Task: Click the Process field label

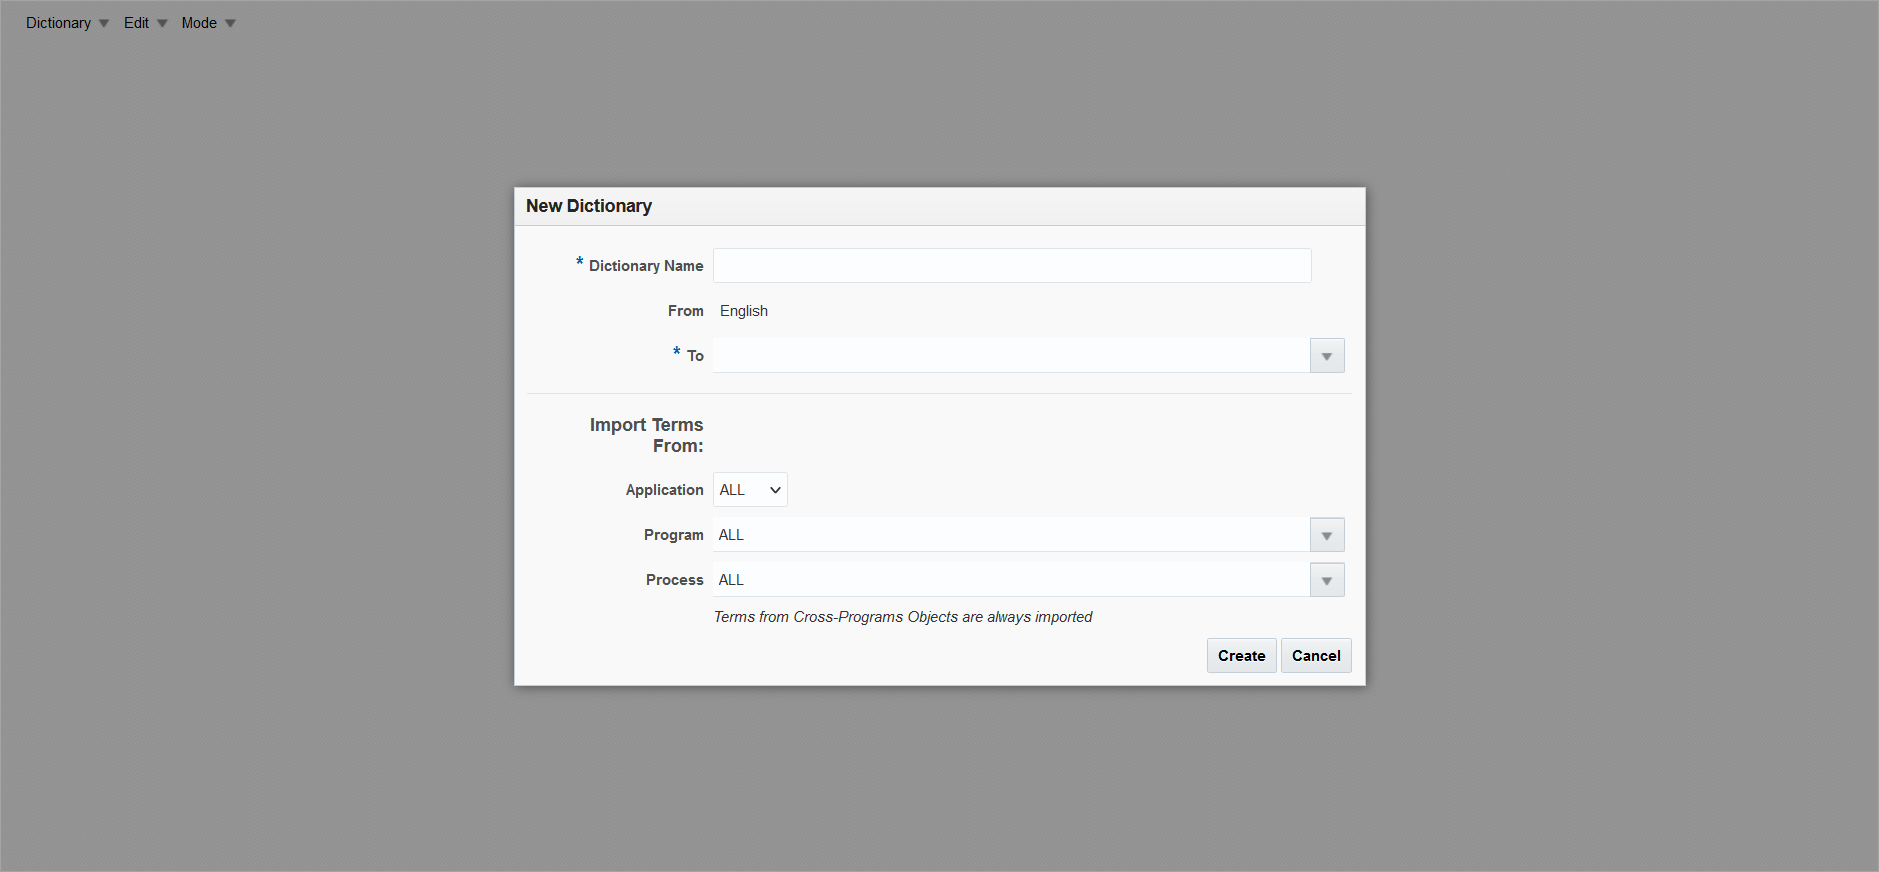Action: [x=674, y=580]
